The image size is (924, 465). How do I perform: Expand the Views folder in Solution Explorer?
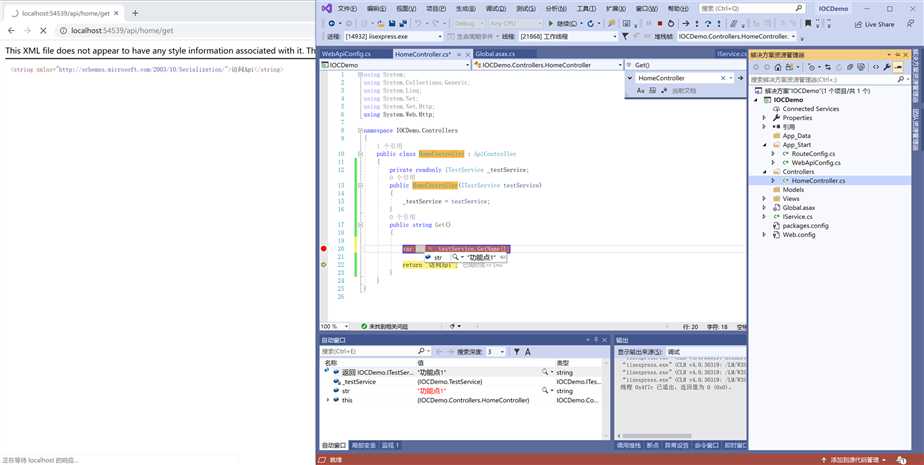pos(764,199)
